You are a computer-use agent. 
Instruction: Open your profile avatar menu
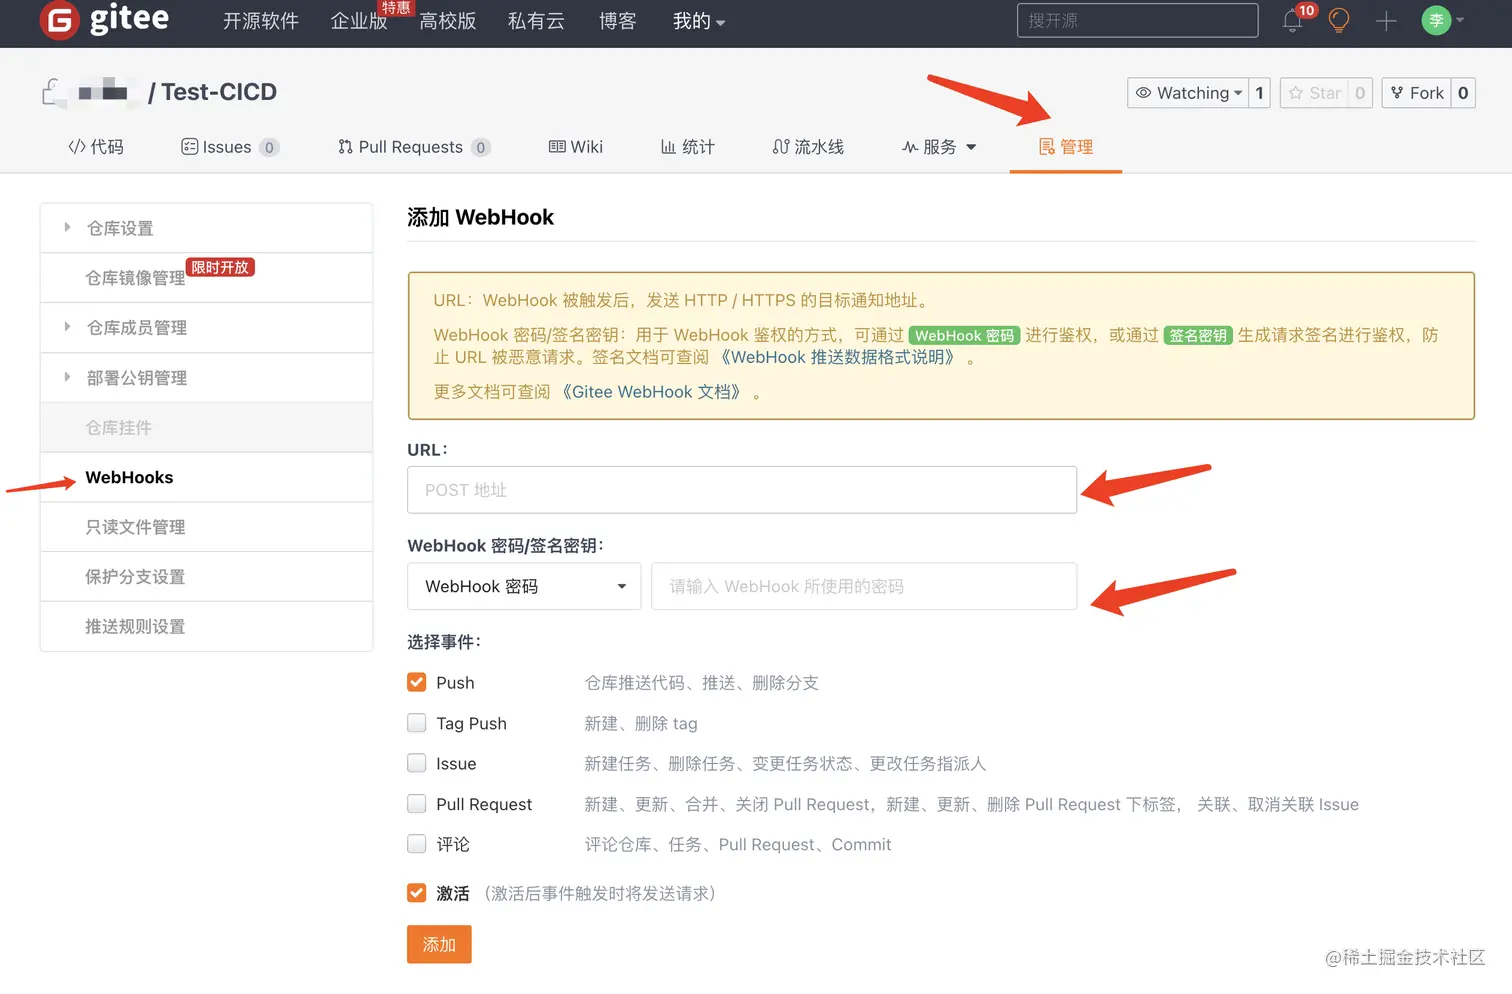coord(1438,20)
